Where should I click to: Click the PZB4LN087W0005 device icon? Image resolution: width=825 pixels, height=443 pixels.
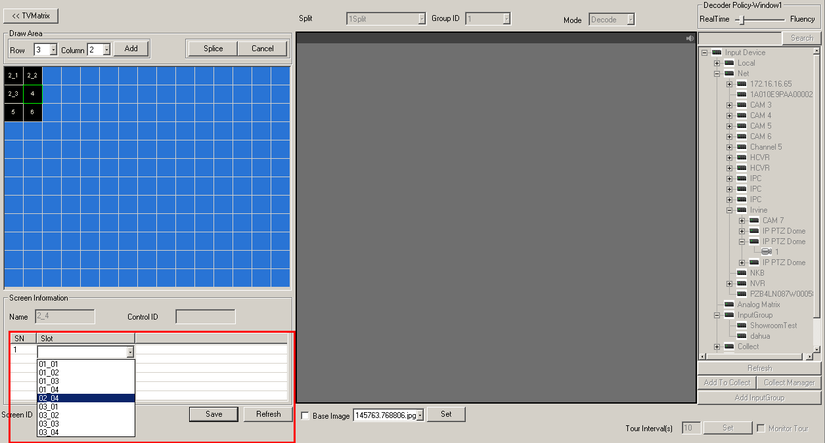click(x=741, y=294)
